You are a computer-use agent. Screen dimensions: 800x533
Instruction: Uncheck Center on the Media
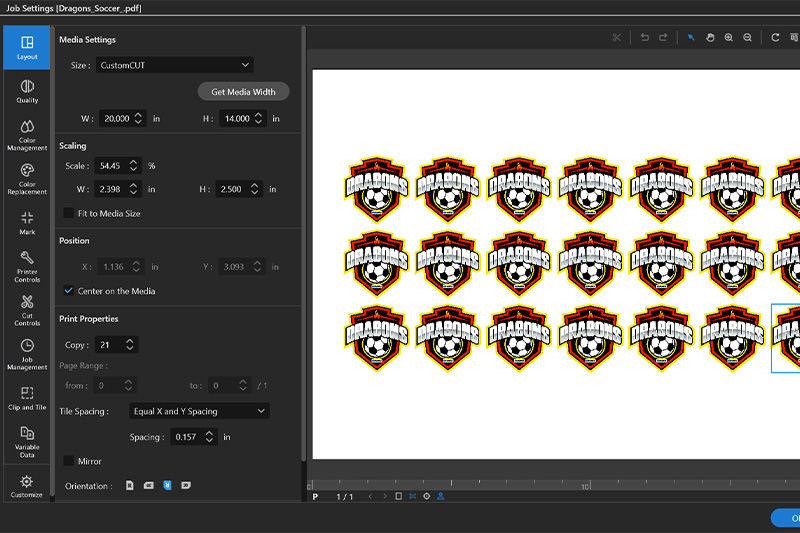(68, 291)
